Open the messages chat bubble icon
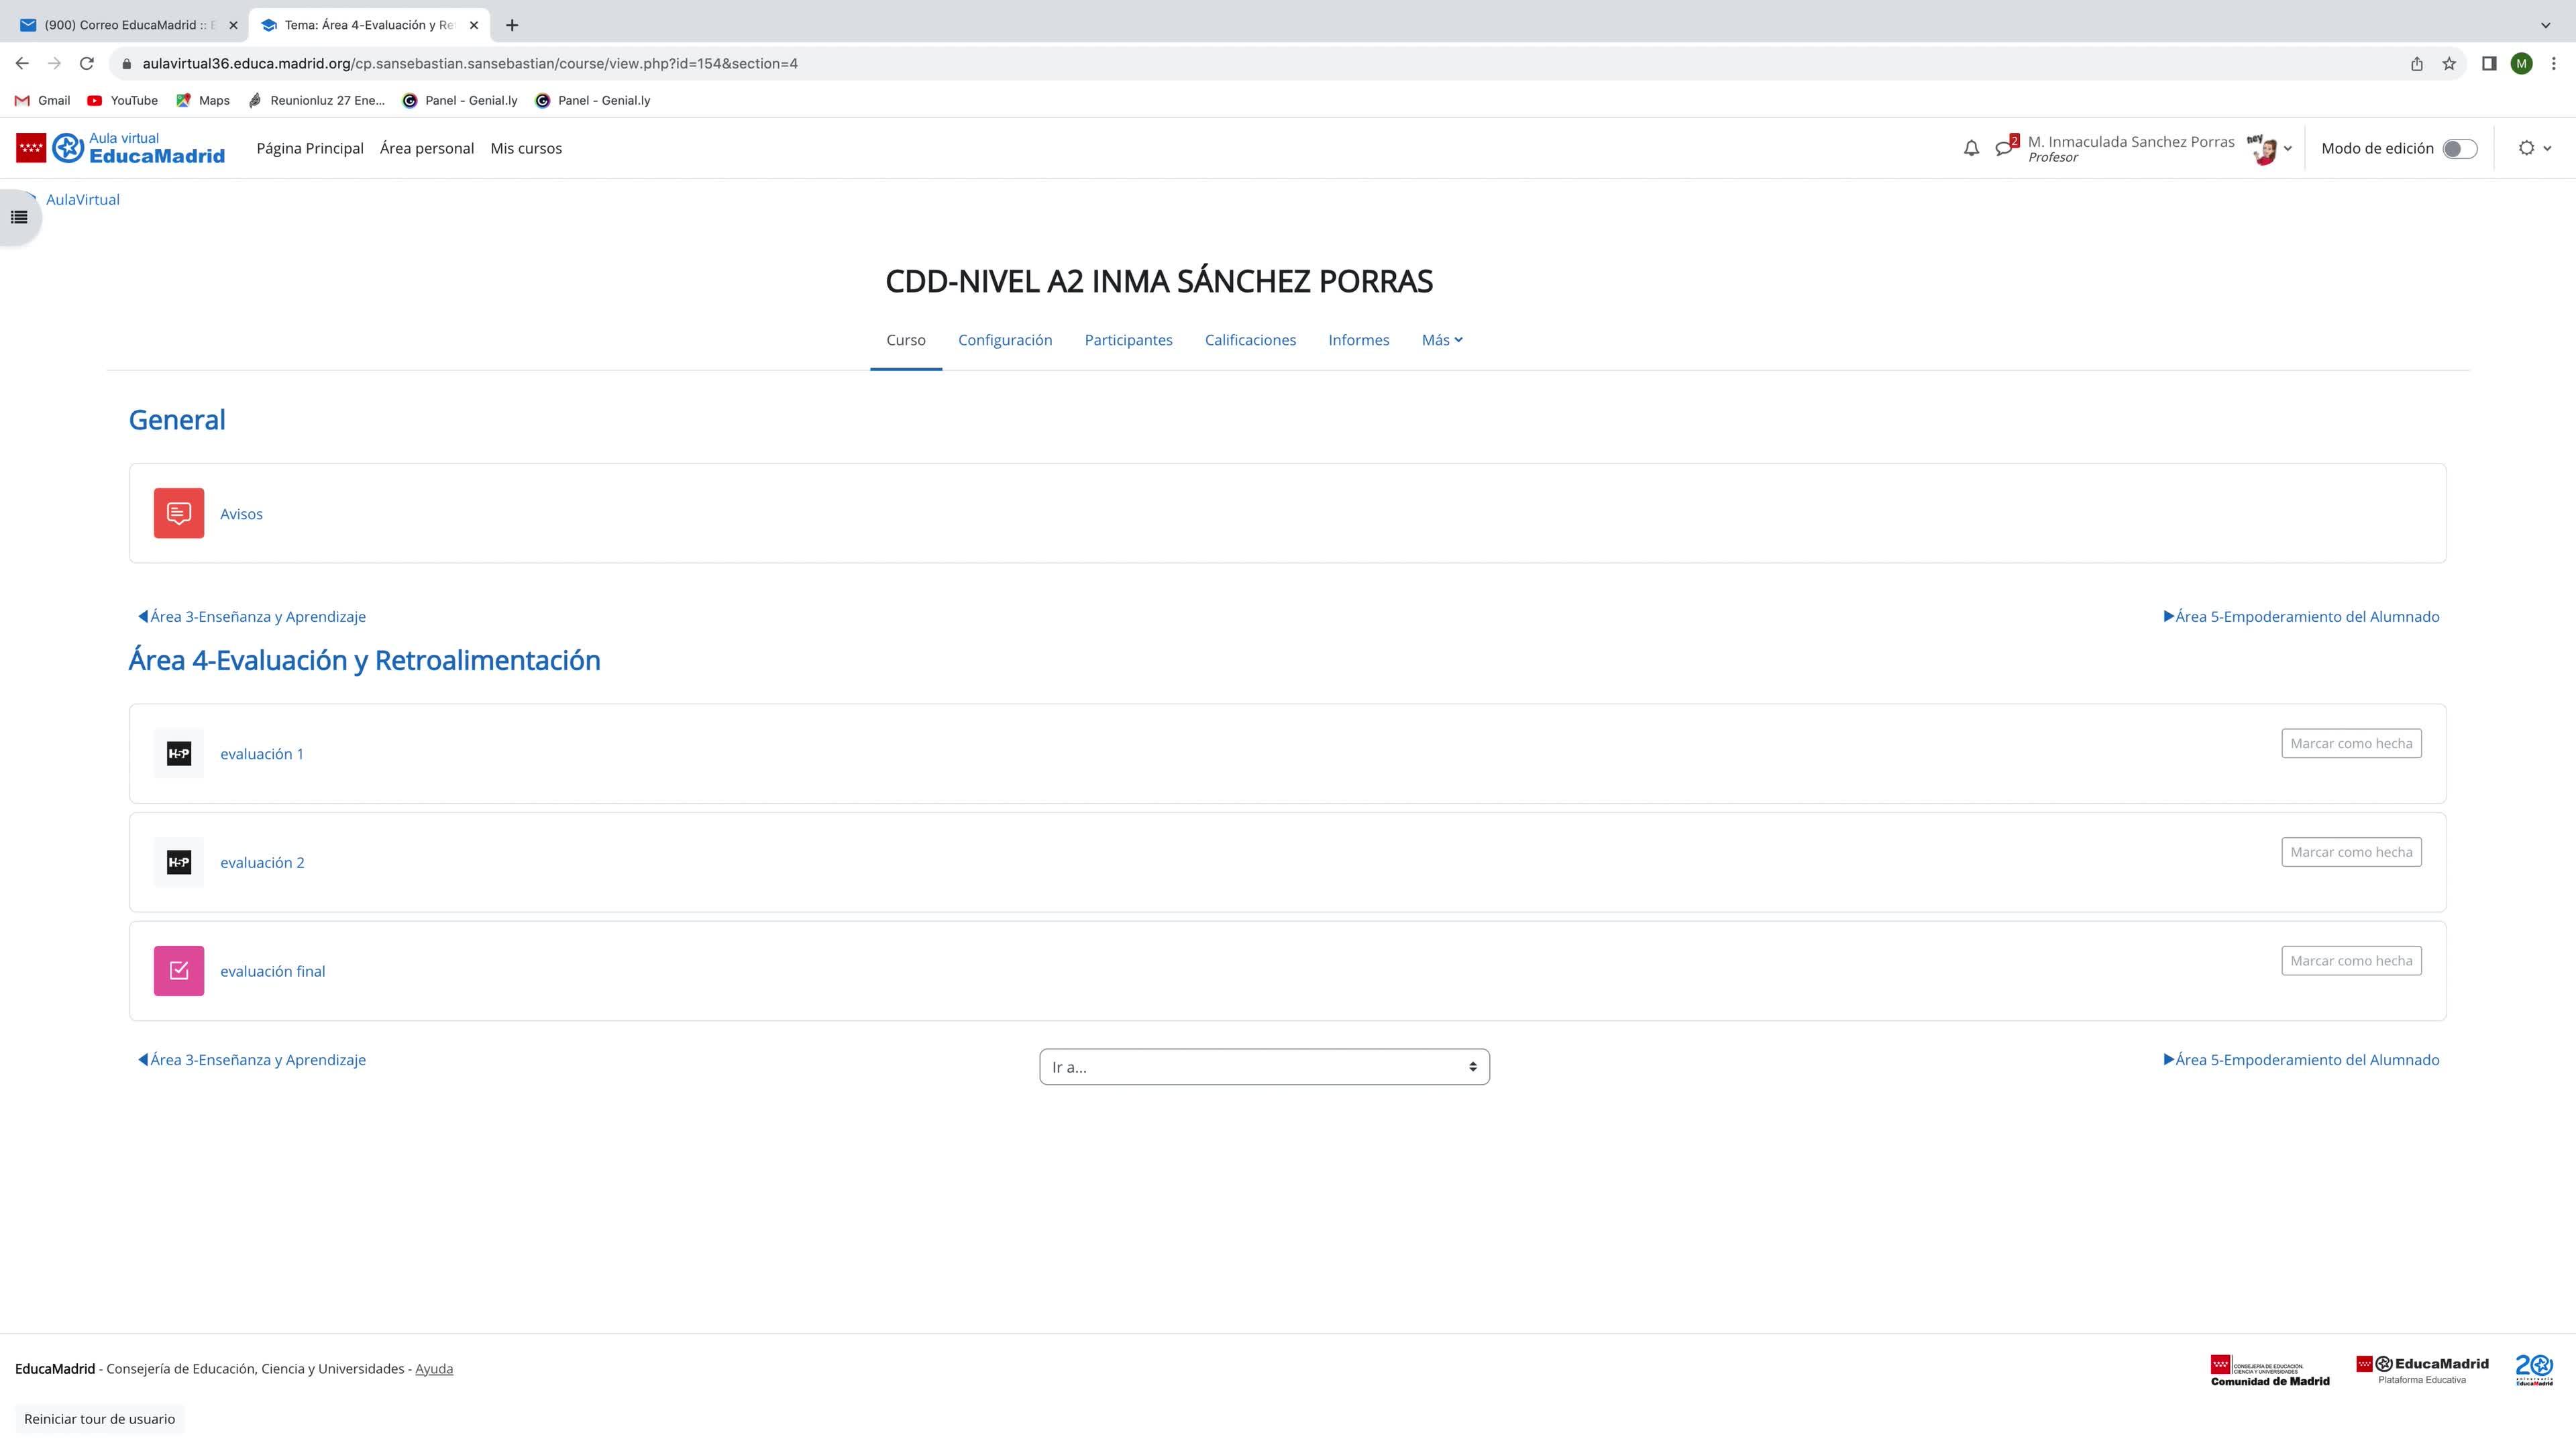2576x1449 pixels. coord(2003,148)
